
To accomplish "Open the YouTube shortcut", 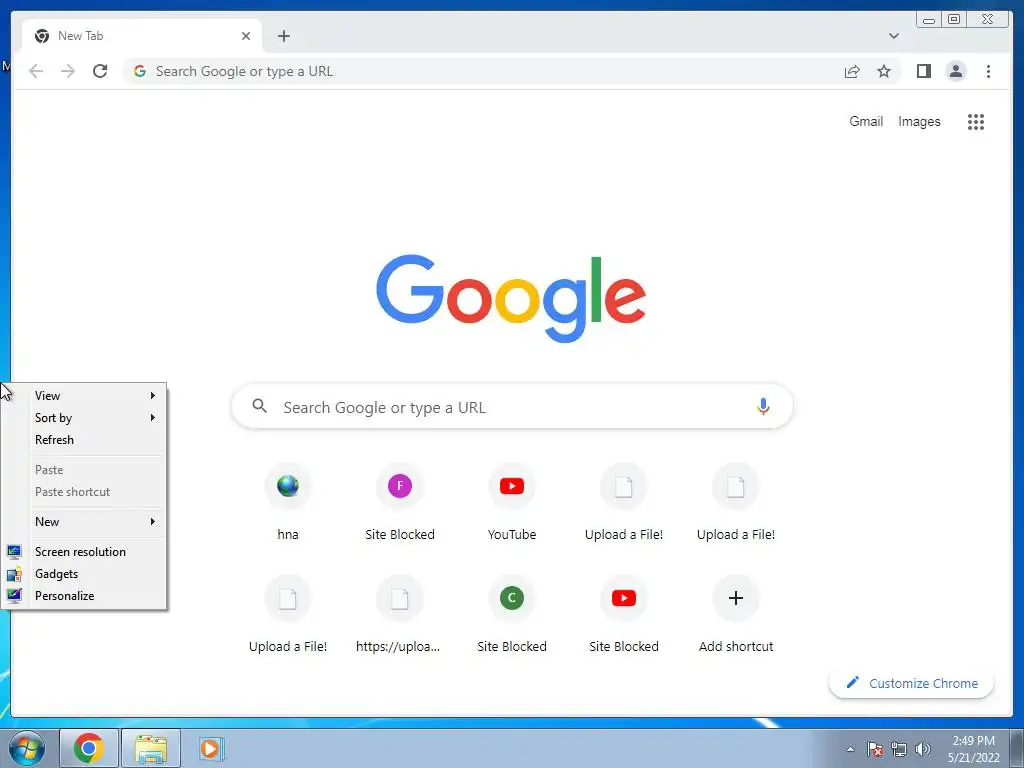I will pos(512,501).
